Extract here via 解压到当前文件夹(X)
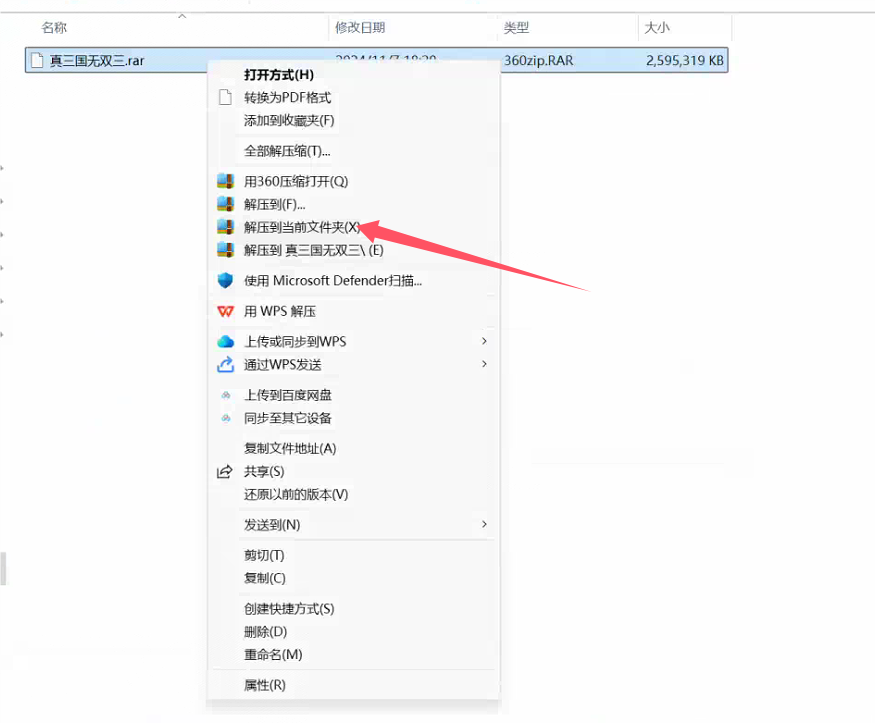Screen dimensions: 875x723 (x=302, y=227)
